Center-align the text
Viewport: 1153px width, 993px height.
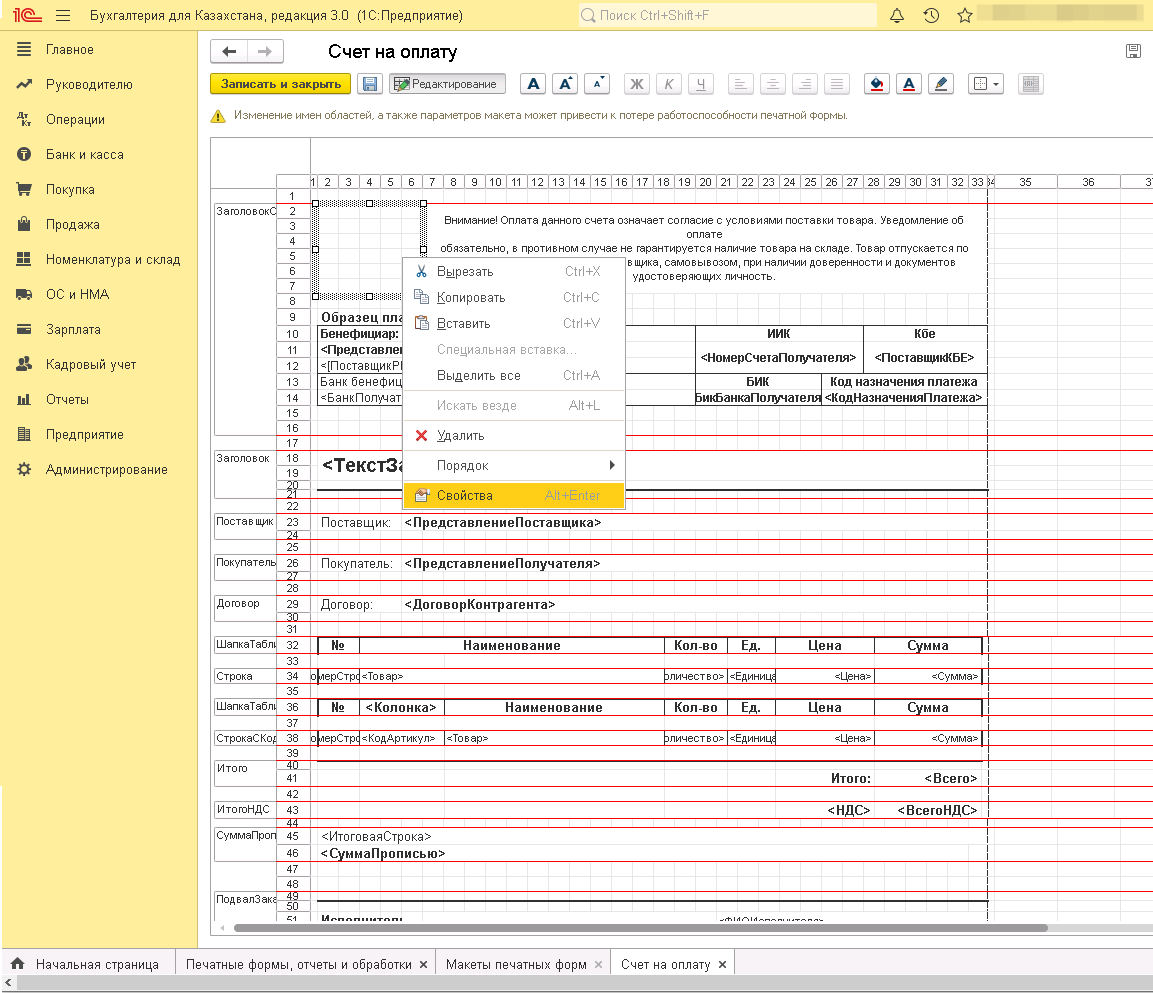point(773,84)
